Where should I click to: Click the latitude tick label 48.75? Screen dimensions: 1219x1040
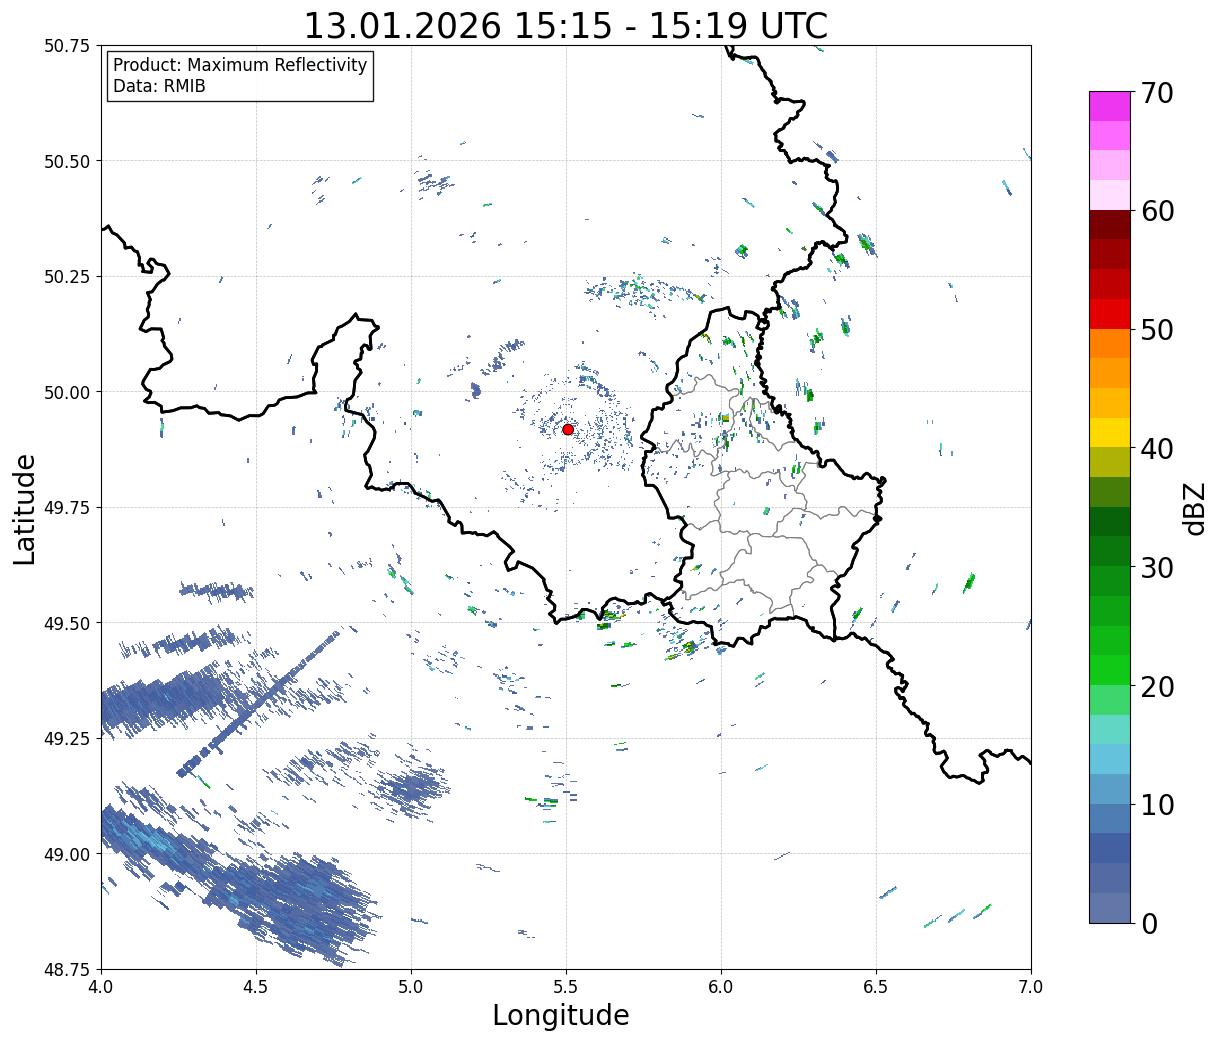coord(67,969)
